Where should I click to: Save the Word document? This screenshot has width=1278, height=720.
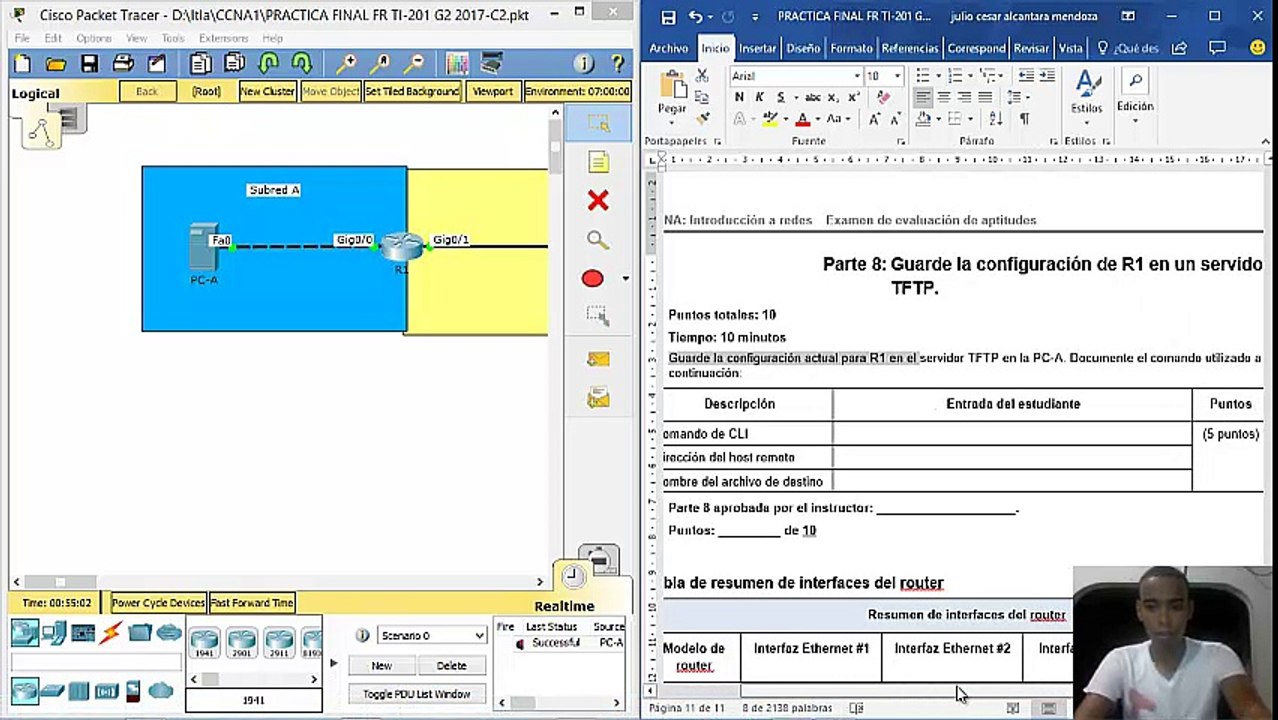668,17
